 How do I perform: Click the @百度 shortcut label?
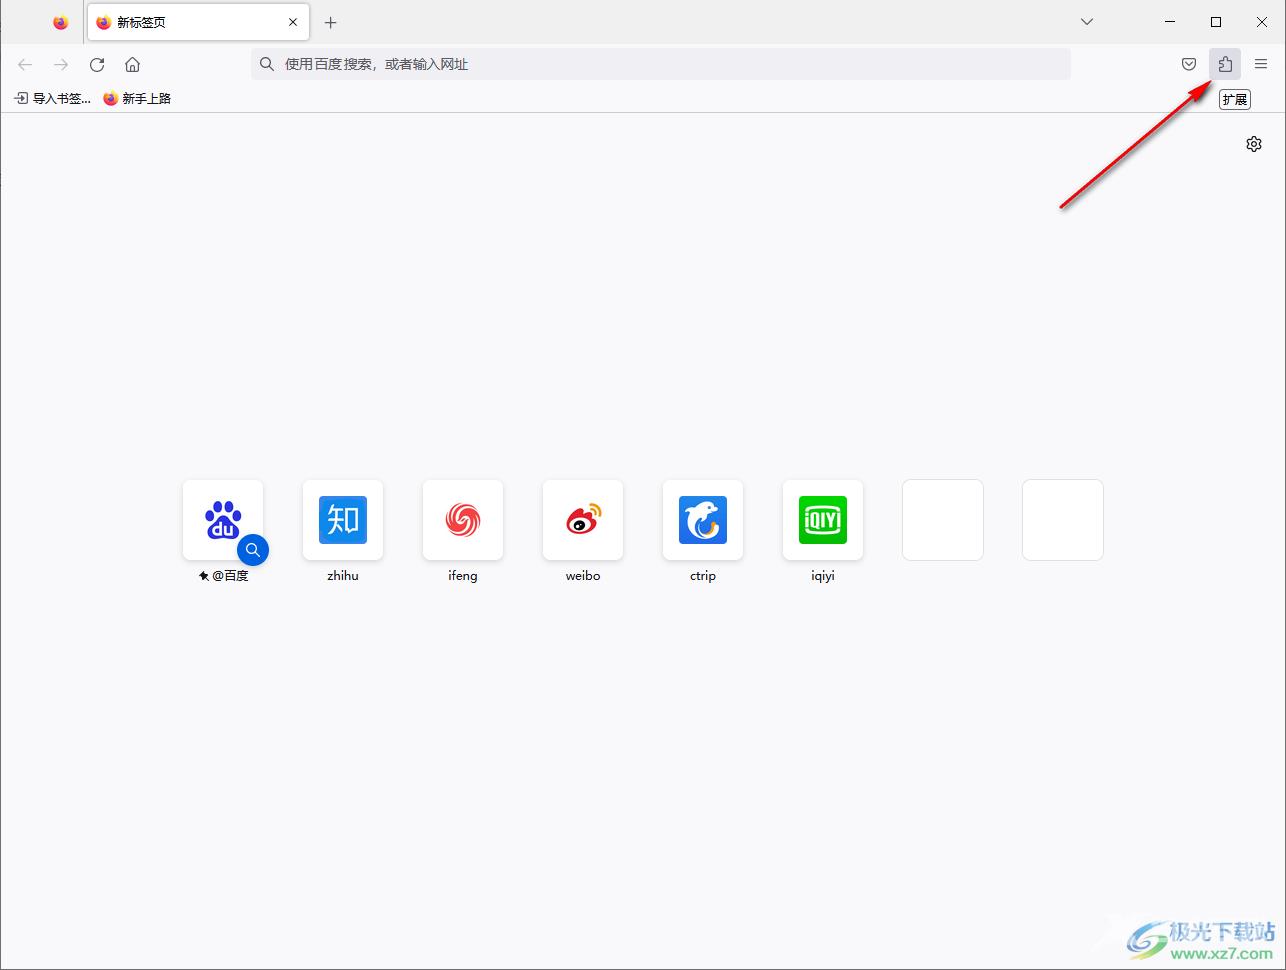click(223, 576)
